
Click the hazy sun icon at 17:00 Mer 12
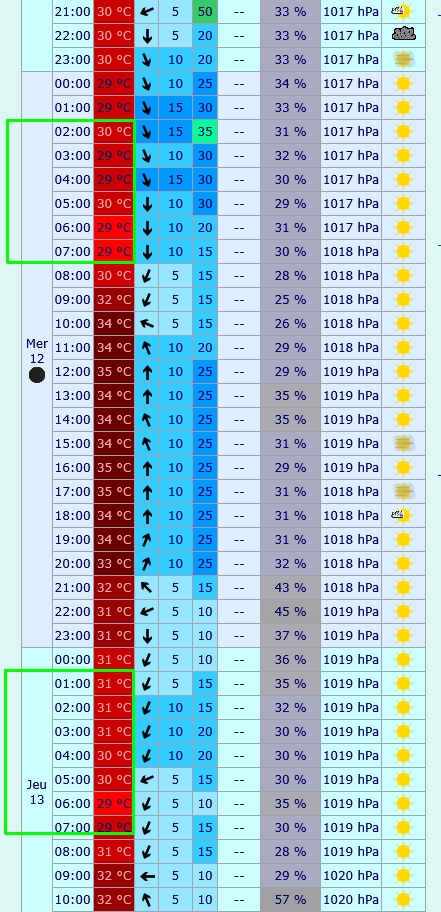403,491
